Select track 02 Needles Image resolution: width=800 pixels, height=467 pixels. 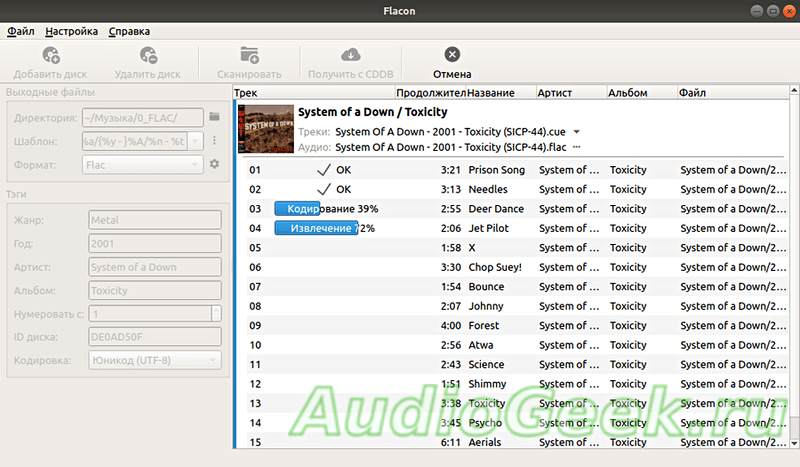(517, 189)
